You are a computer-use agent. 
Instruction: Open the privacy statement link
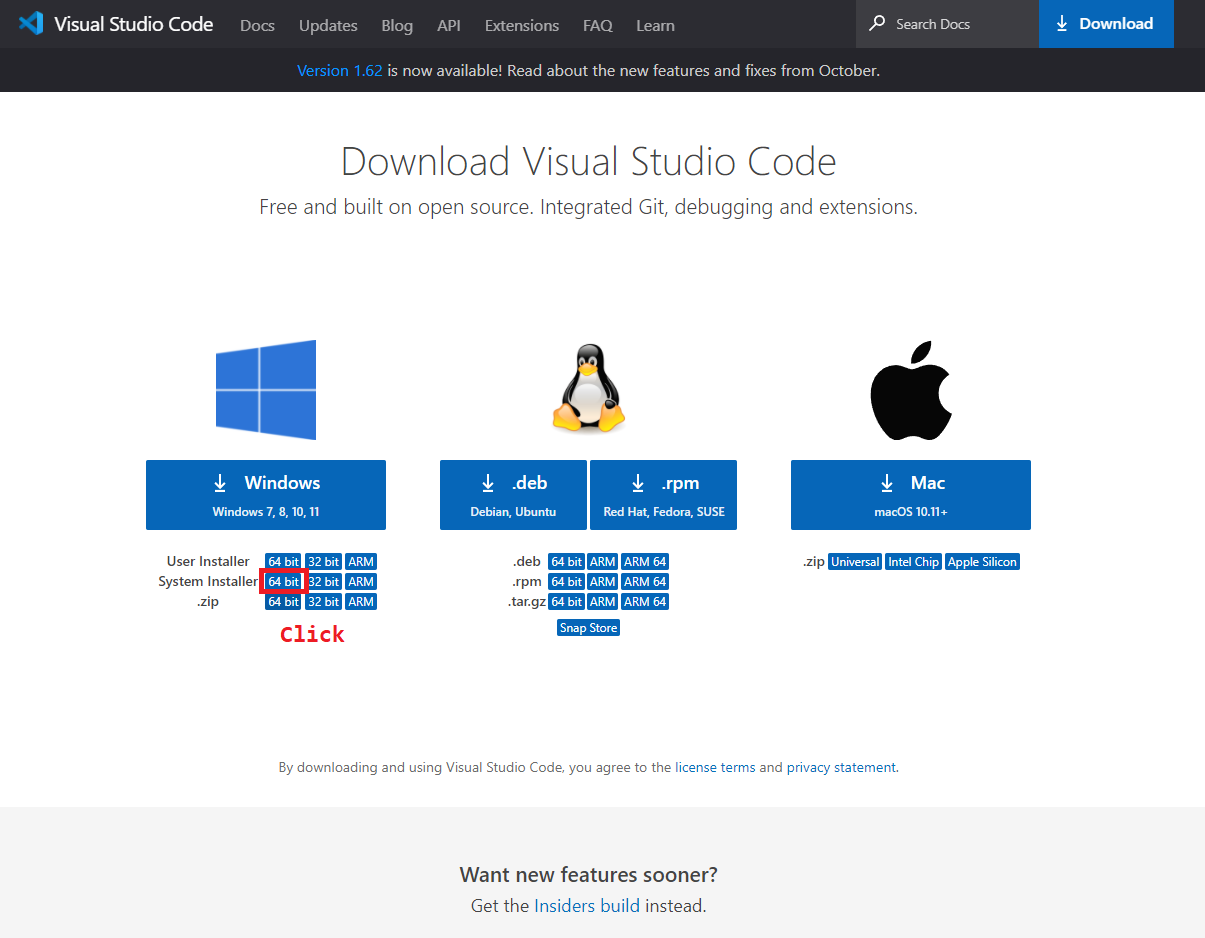point(841,768)
